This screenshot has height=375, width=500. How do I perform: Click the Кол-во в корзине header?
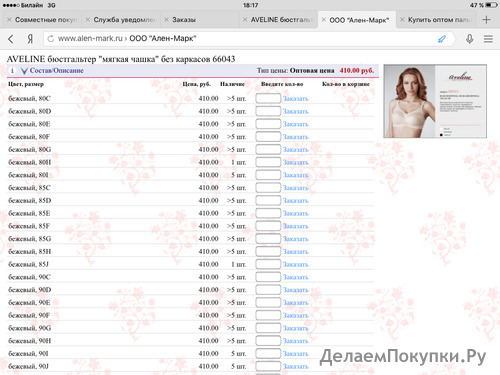[346, 84]
